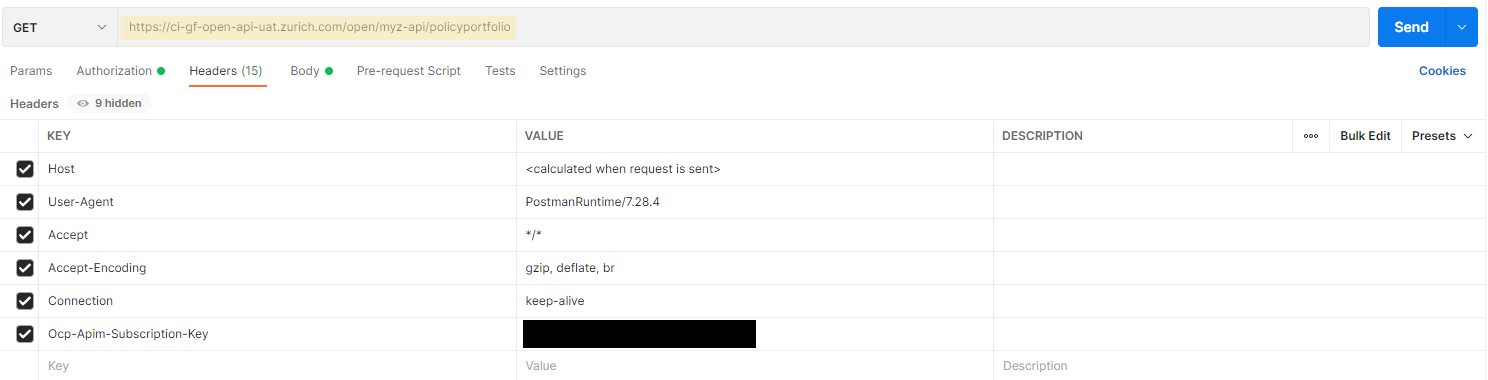Image resolution: width=1488 pixels, height=380 pixels.
Task: Open the Presets dropdown
Action: click(1442, 136)
